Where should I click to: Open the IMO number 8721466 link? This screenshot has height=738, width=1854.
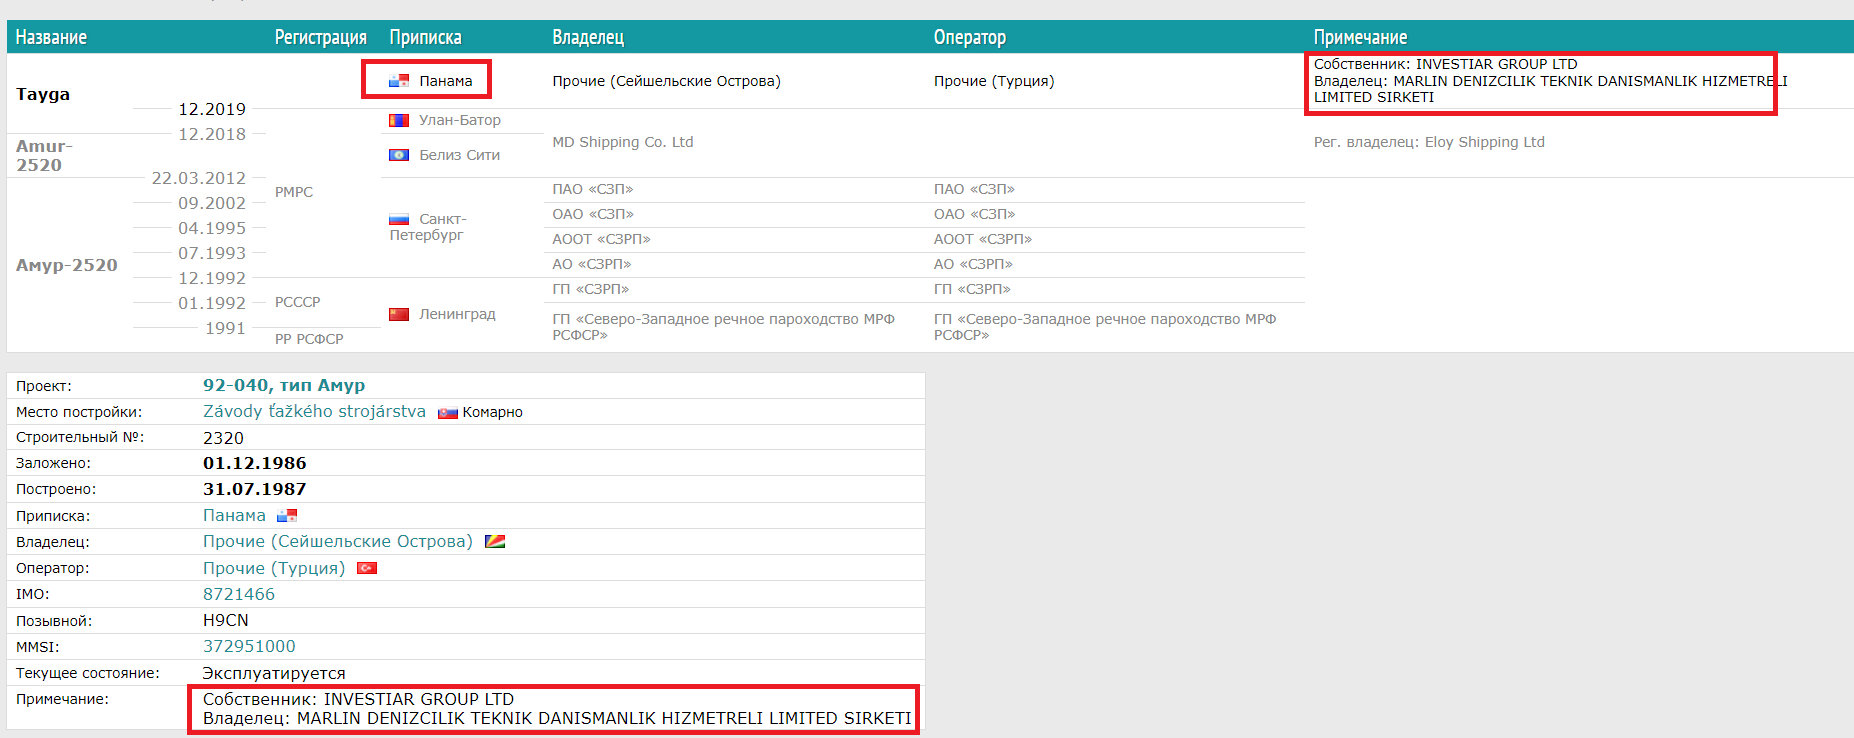pyautogui.click(x=238, y=594)
